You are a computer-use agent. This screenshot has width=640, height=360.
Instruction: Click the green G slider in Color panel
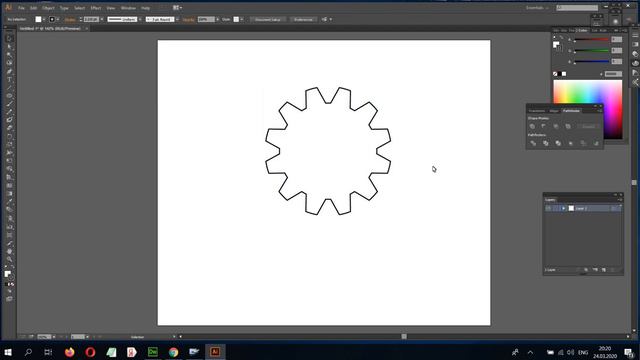tap(592, 51)
